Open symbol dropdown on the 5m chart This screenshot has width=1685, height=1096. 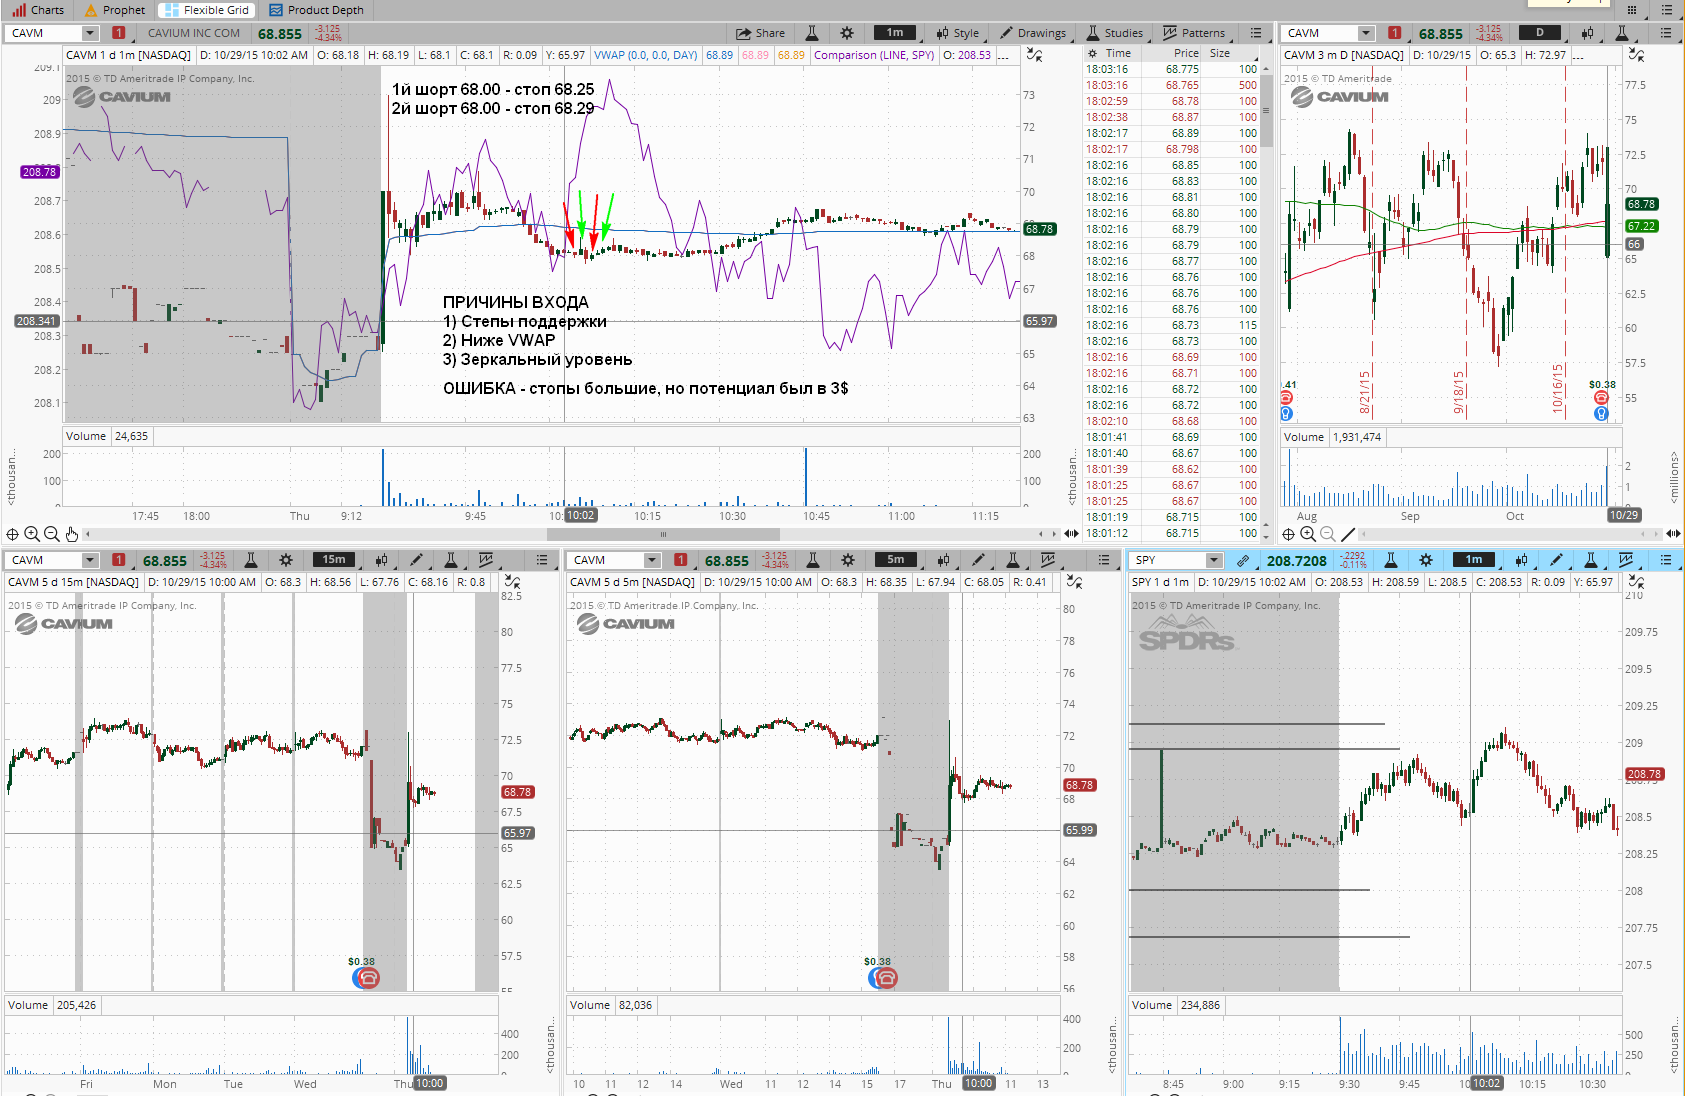[x=652, y=560]
